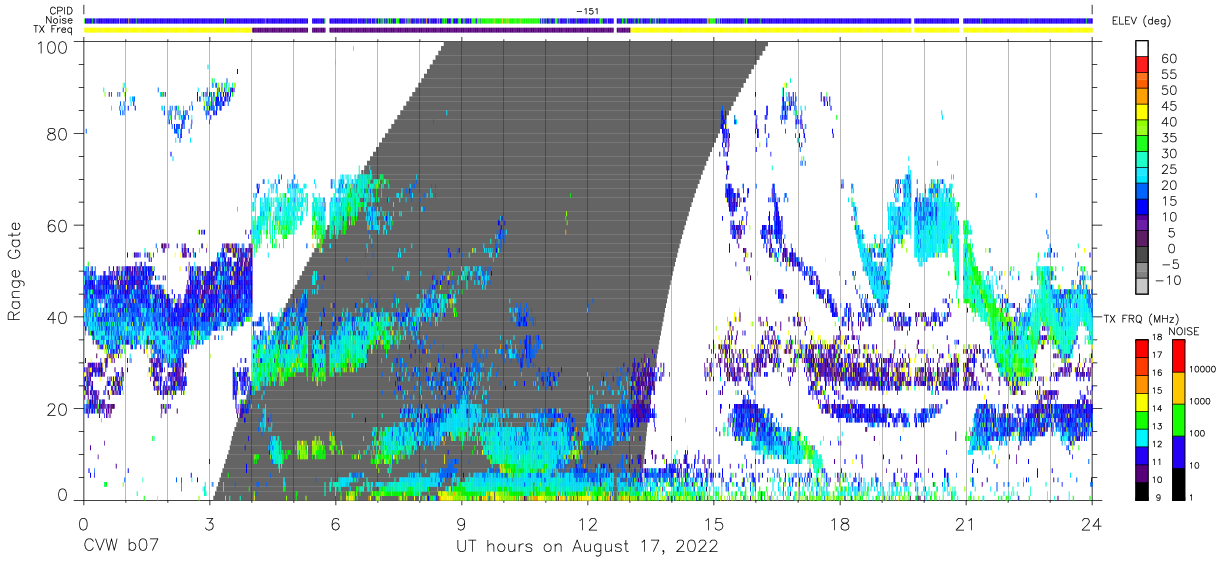Image resolution: width=1228 pixels, height=567 pixels.
Task: Click the '55' label on elevation colorbar
Action: click(x=1168, y=75)
